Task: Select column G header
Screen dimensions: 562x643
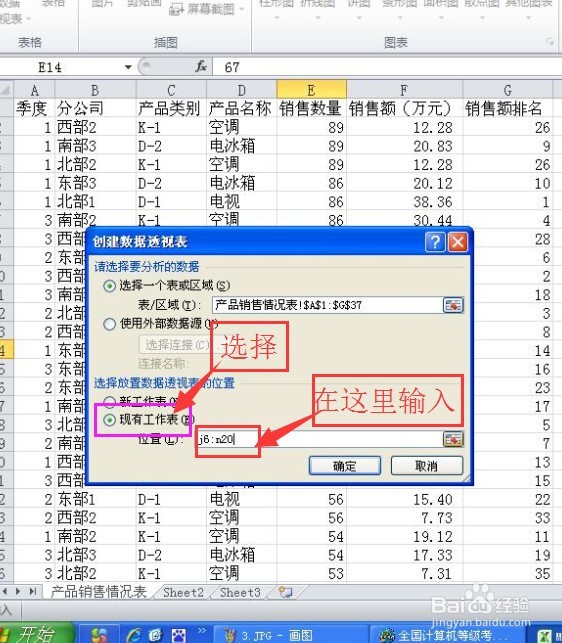Action: [508, 90]
